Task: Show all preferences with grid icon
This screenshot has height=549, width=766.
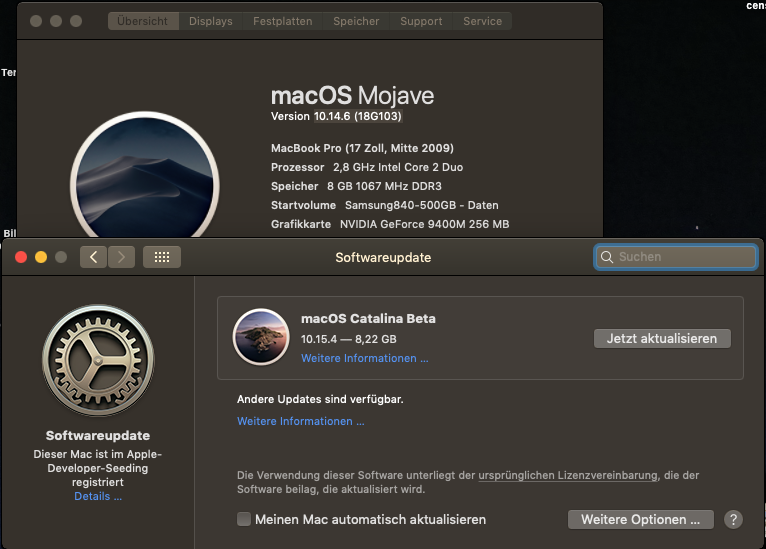Action: (162, 257)
